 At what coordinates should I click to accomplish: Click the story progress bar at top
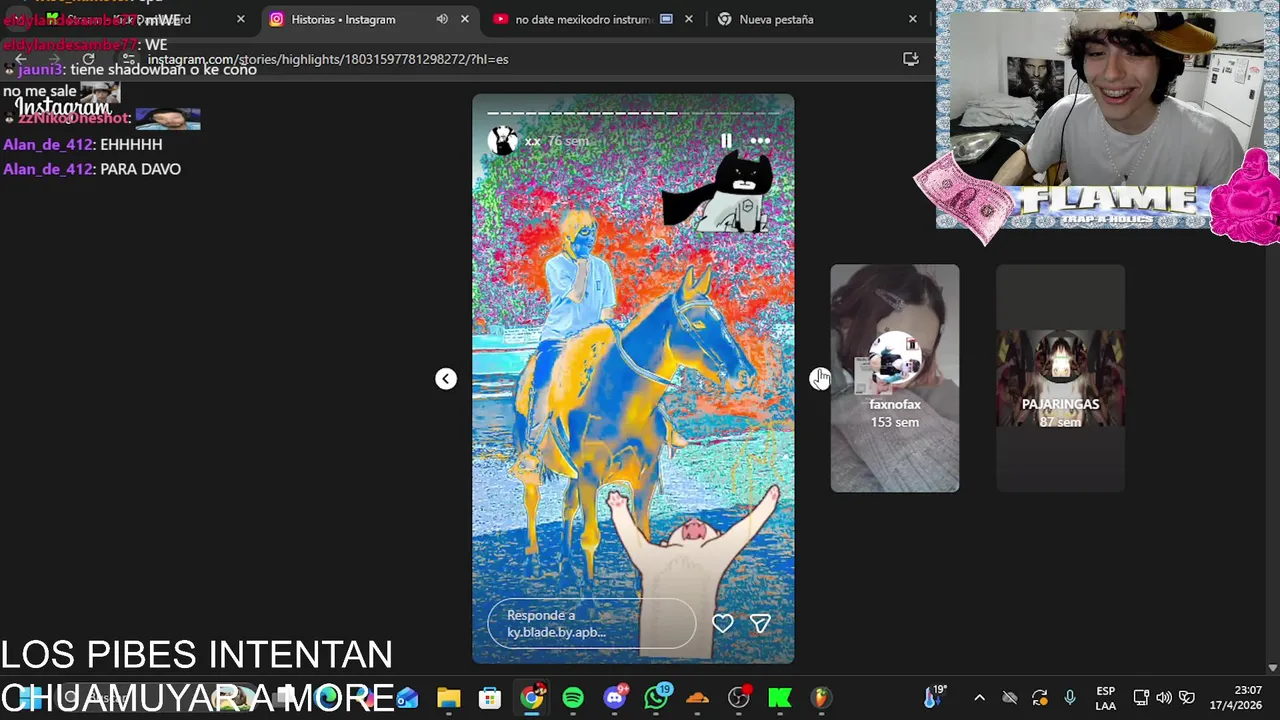pyautogui.click(x=633, y=112)
